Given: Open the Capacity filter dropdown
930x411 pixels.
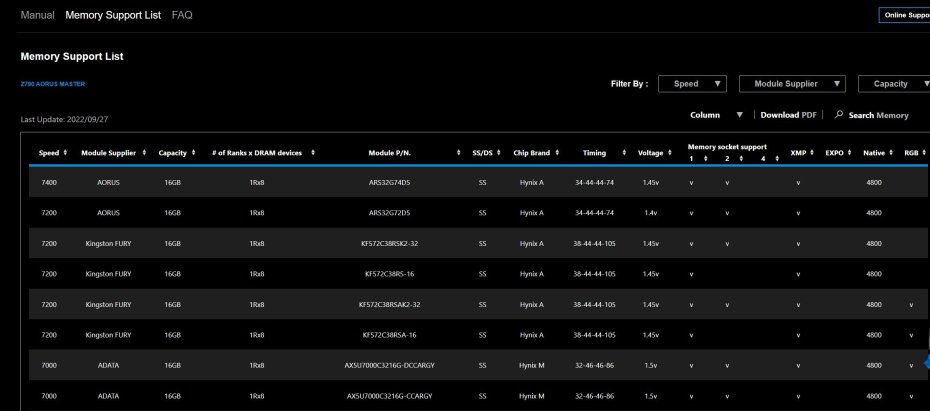Looking at the screenshot, I should point(896,84).
